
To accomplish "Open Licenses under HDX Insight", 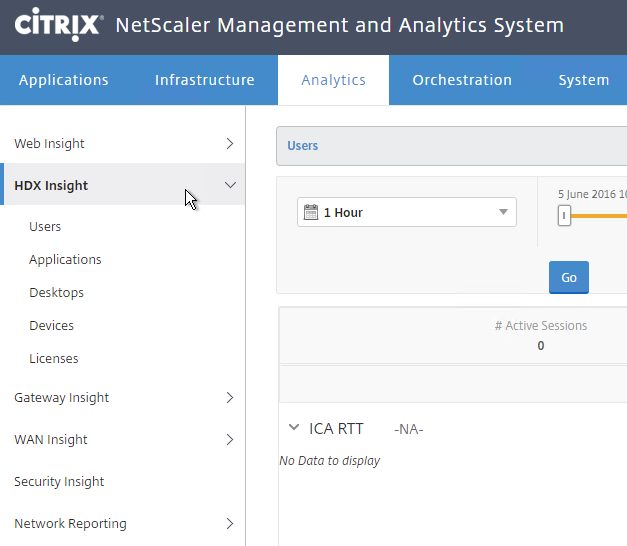I will pyautogui.click(x=54, y=358).
